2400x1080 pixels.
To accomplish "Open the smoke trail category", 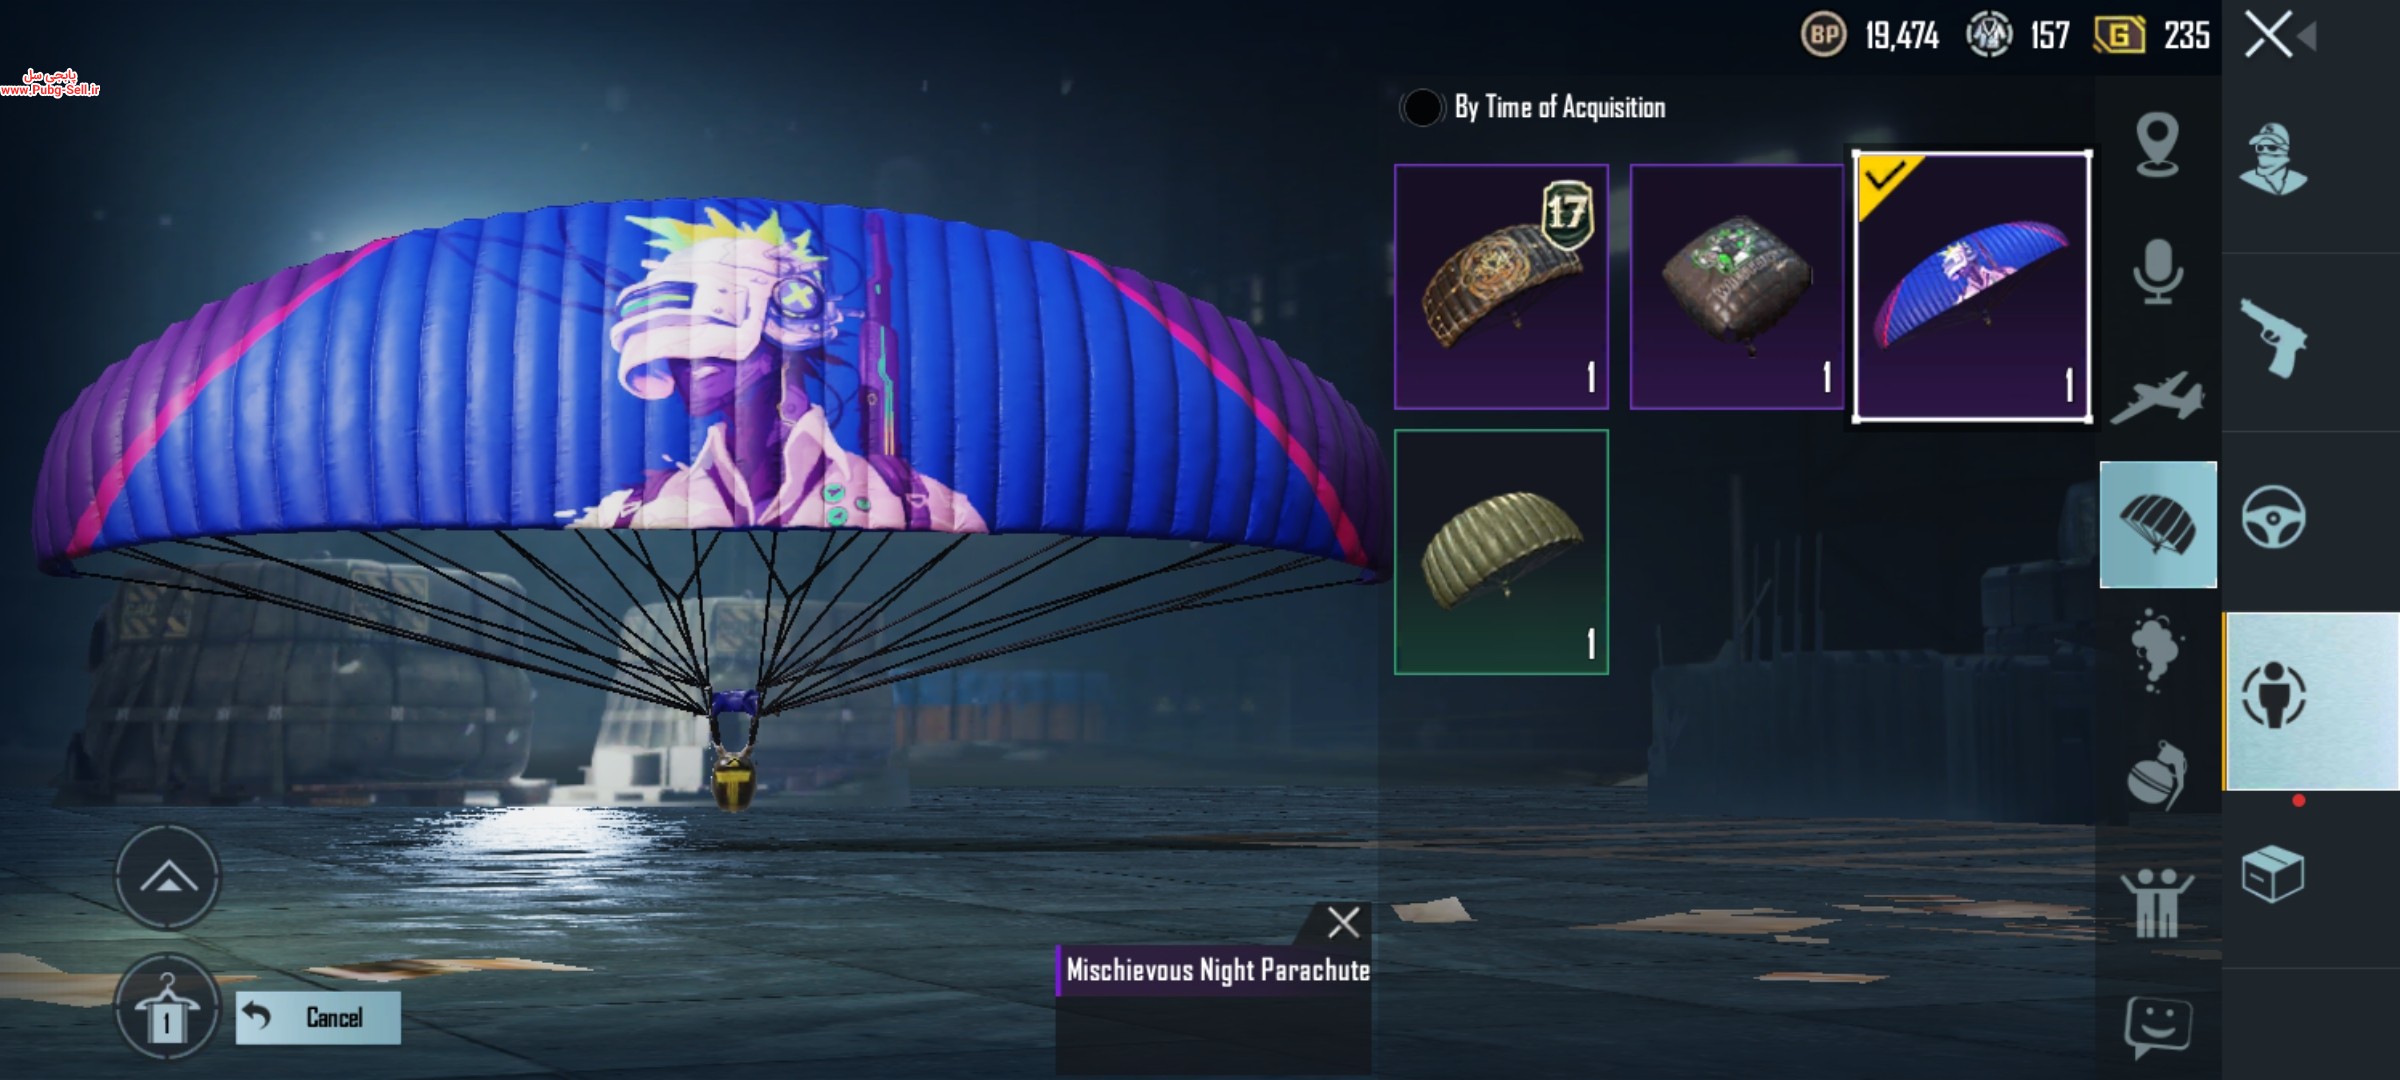I will [x=2155, y=651].
